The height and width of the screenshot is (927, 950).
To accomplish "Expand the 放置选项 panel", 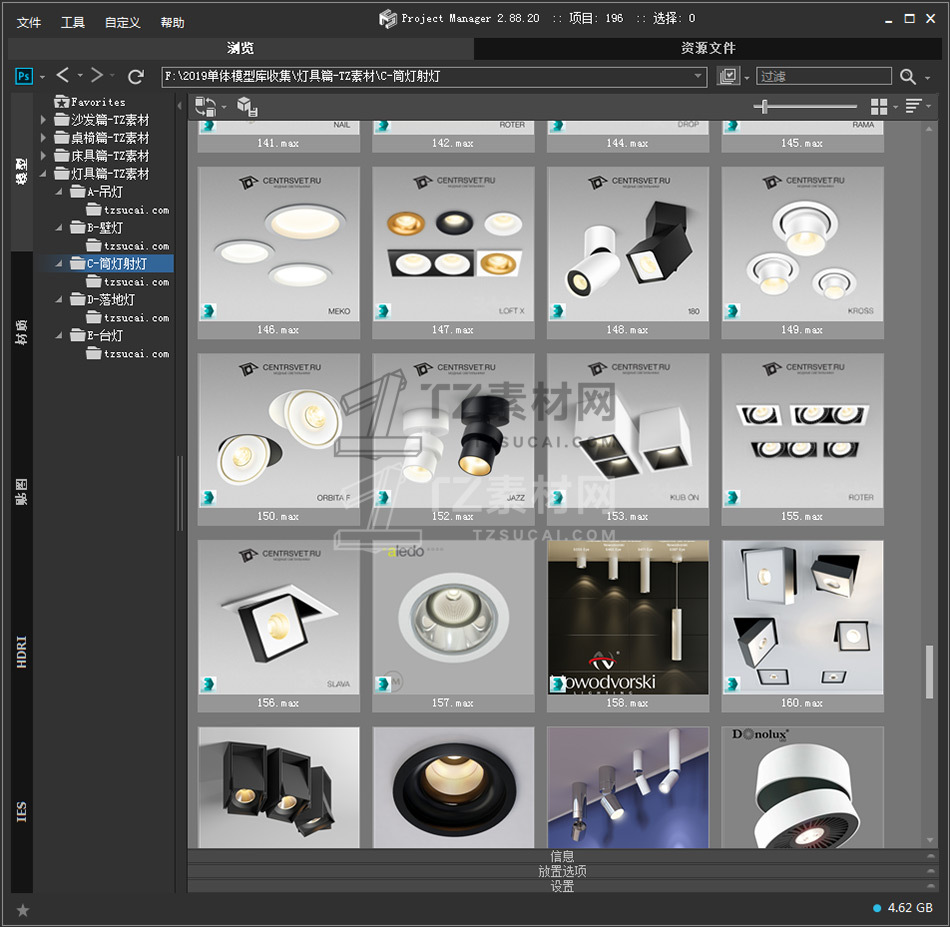I will coord(562,871).
